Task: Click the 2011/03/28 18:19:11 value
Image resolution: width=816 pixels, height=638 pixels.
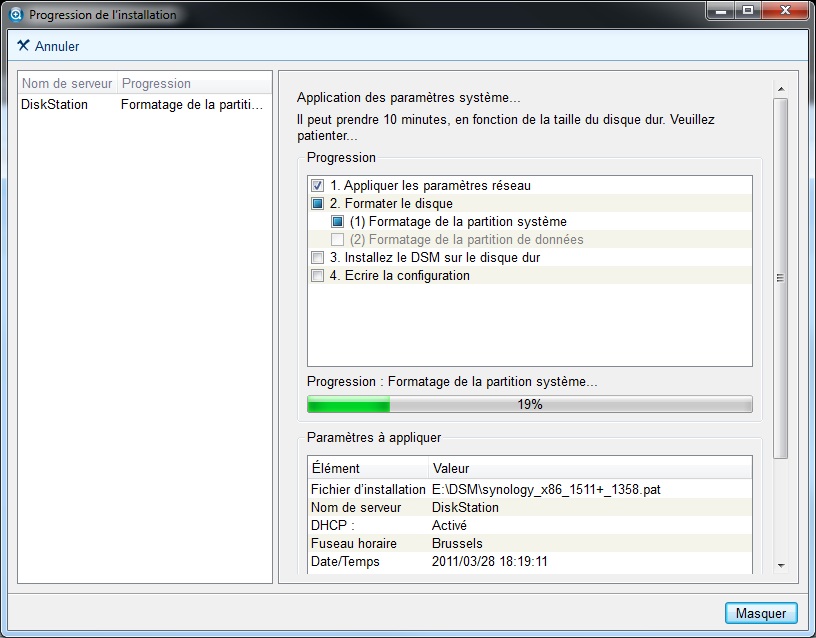Action: (490, 562)
